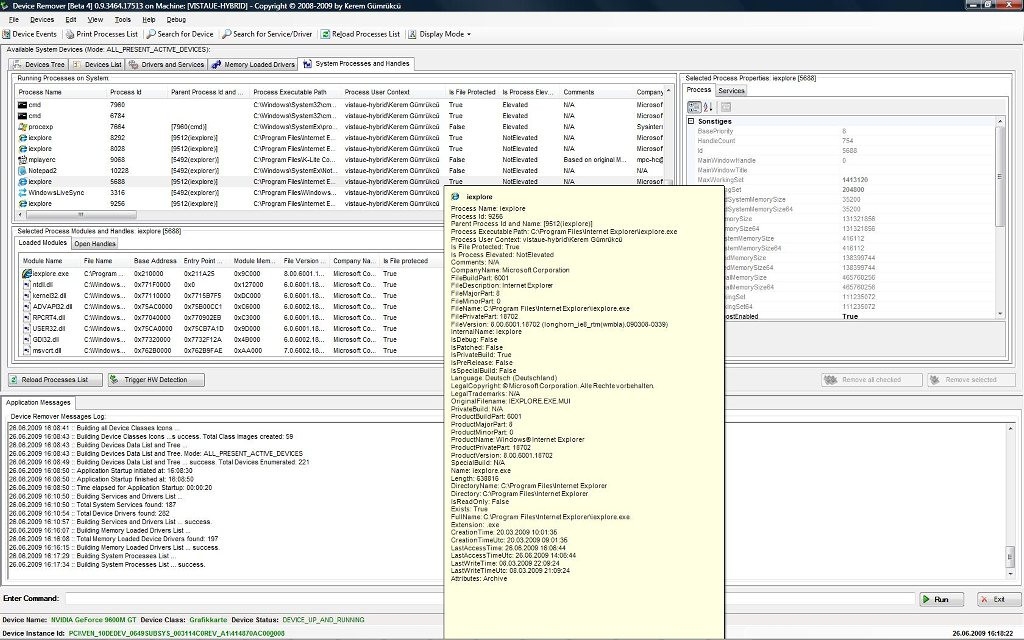Switch to the Drivers and Services tab
1024x640 pixels.
click(167, 64)
